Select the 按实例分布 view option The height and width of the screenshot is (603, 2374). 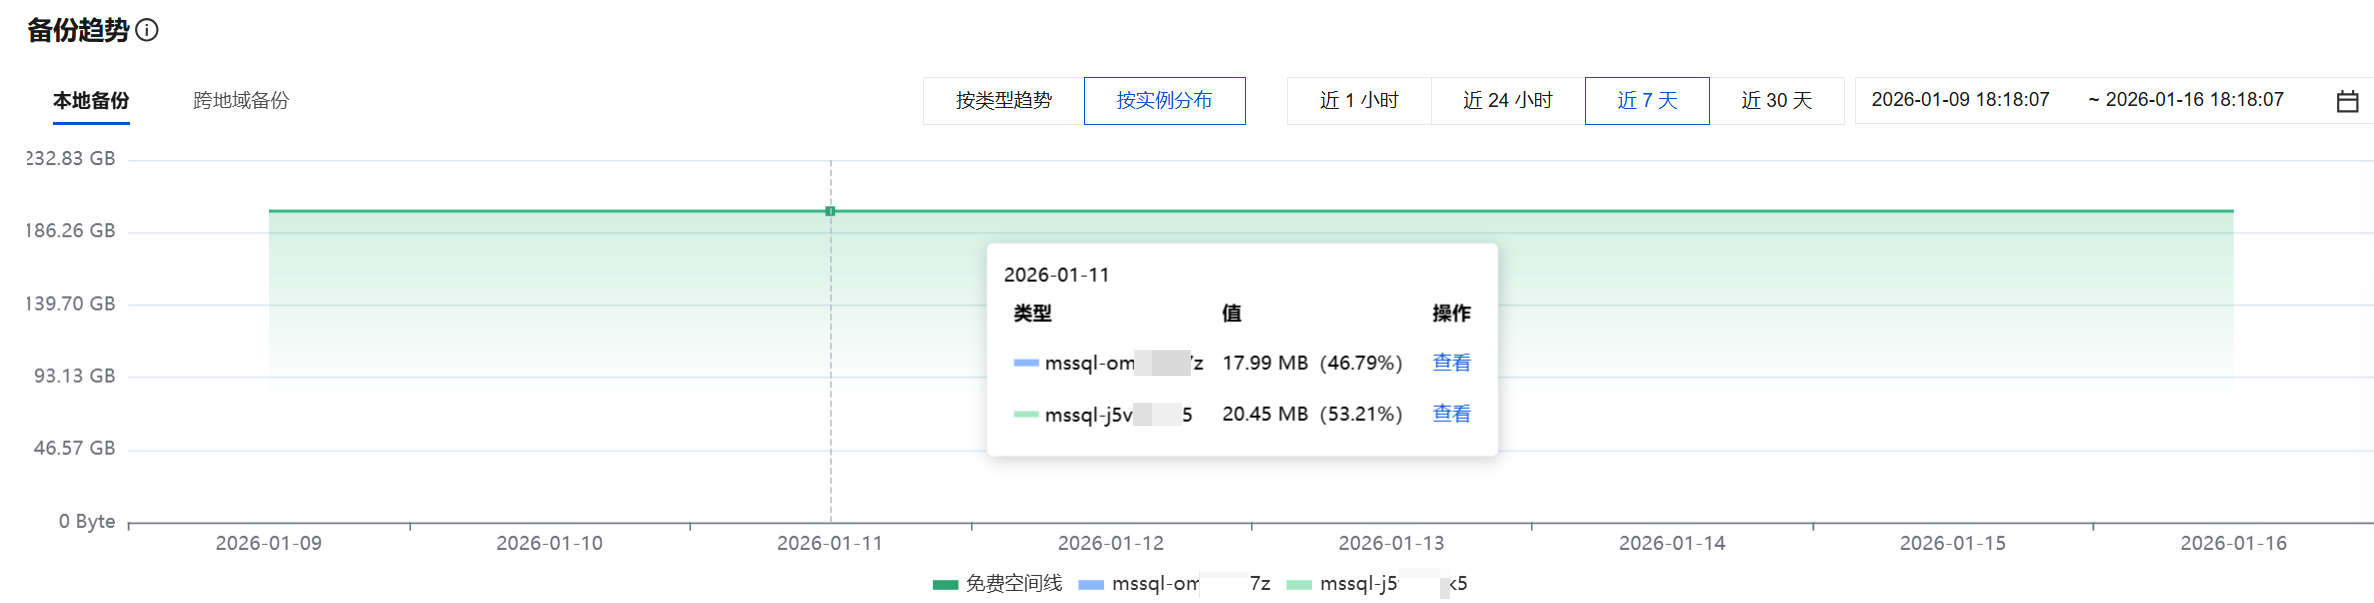(x=1164, y=101)
